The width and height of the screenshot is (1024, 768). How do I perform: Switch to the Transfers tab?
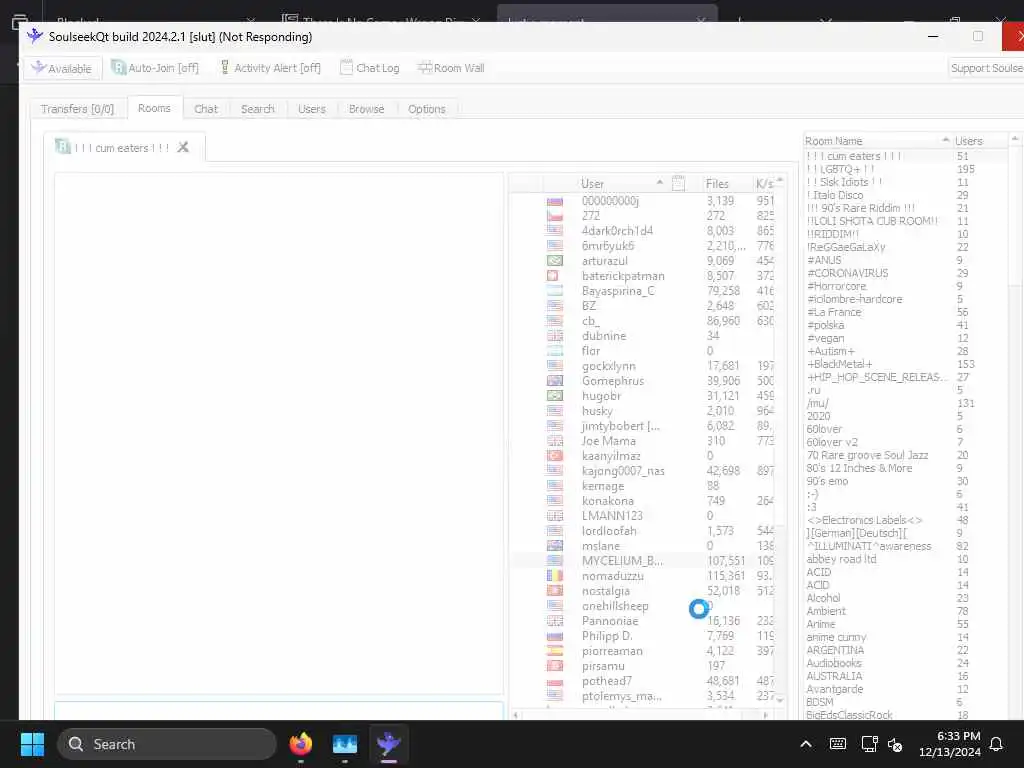[77, 109]
